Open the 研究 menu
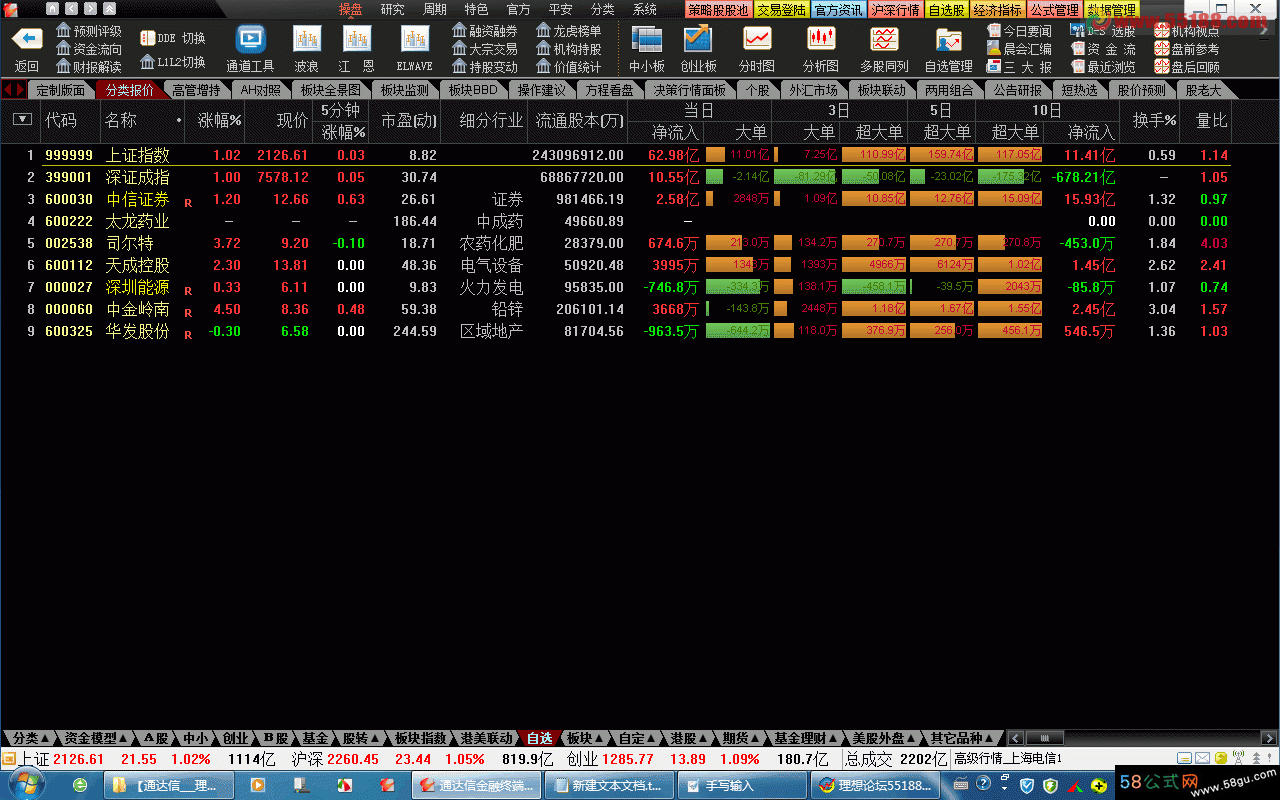Image resolution: width=1280 pixels, height=800 pixels. tap(393, 9)
